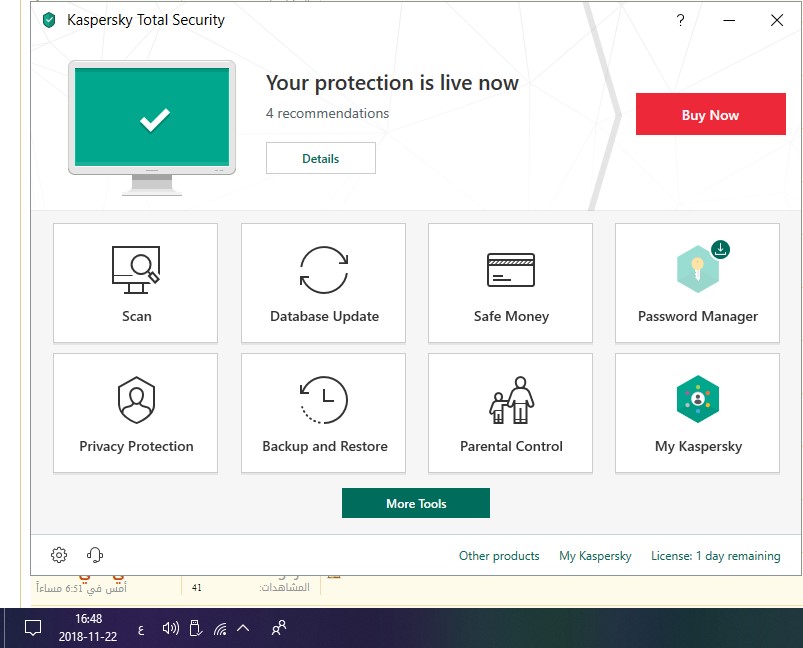
Task: Open the My Kaspersky tile
Action: point(697,413)
